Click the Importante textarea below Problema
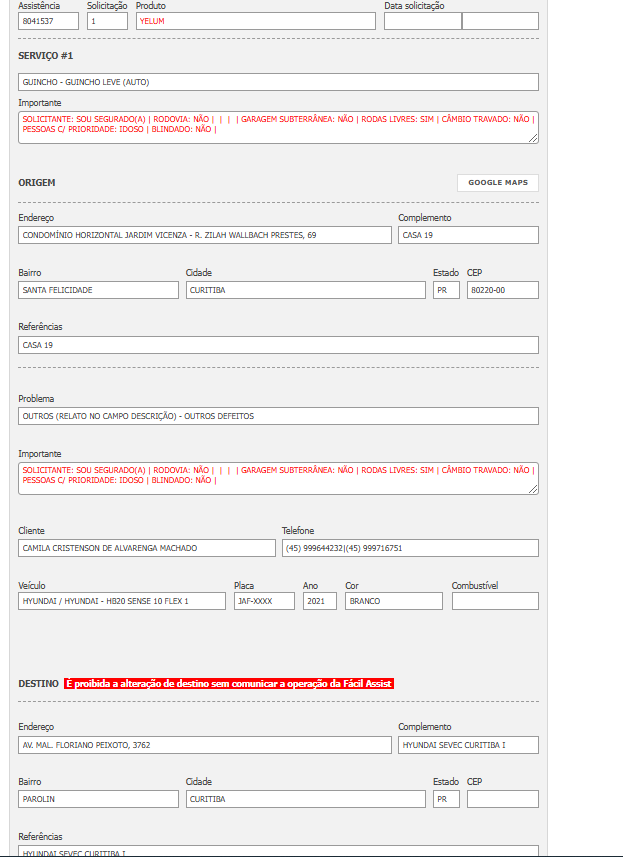Image resolution: width=623 pixels, height=857 pixels. pos(278,478)
